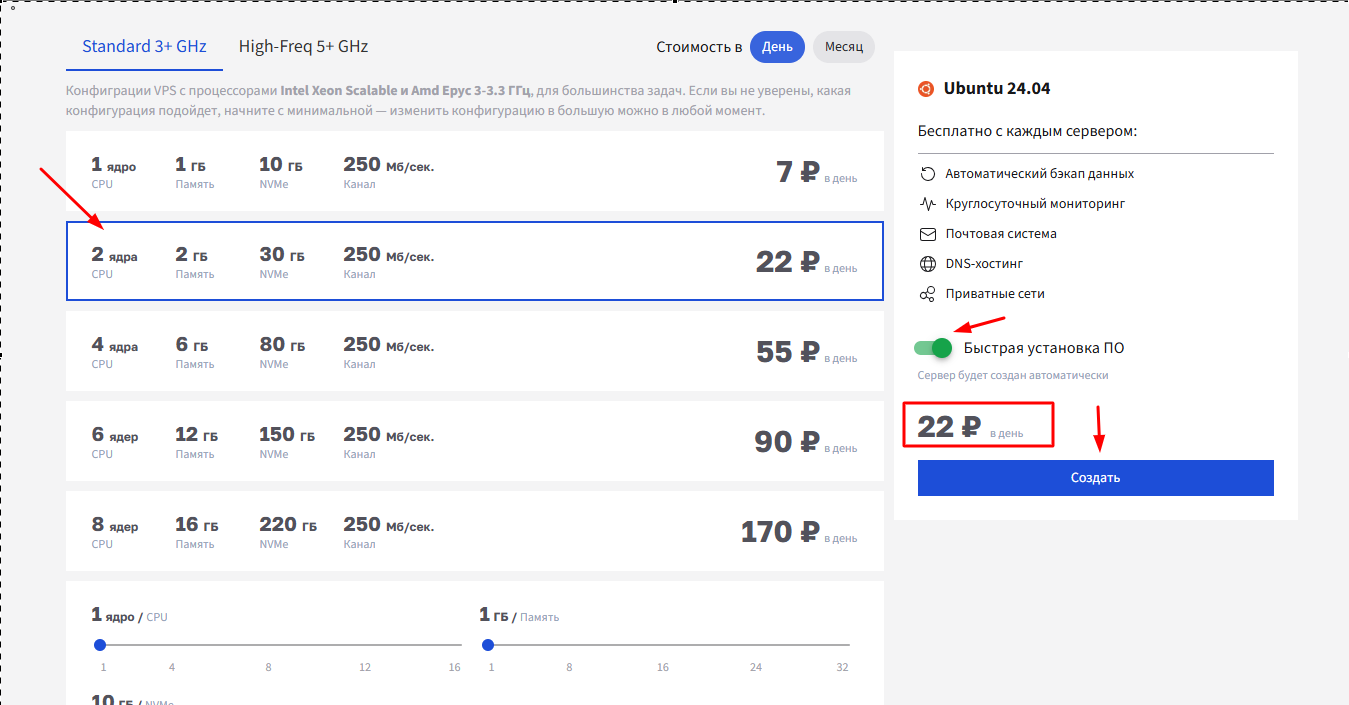Switch to the High-Freq 5+ GHz tab

303,46
